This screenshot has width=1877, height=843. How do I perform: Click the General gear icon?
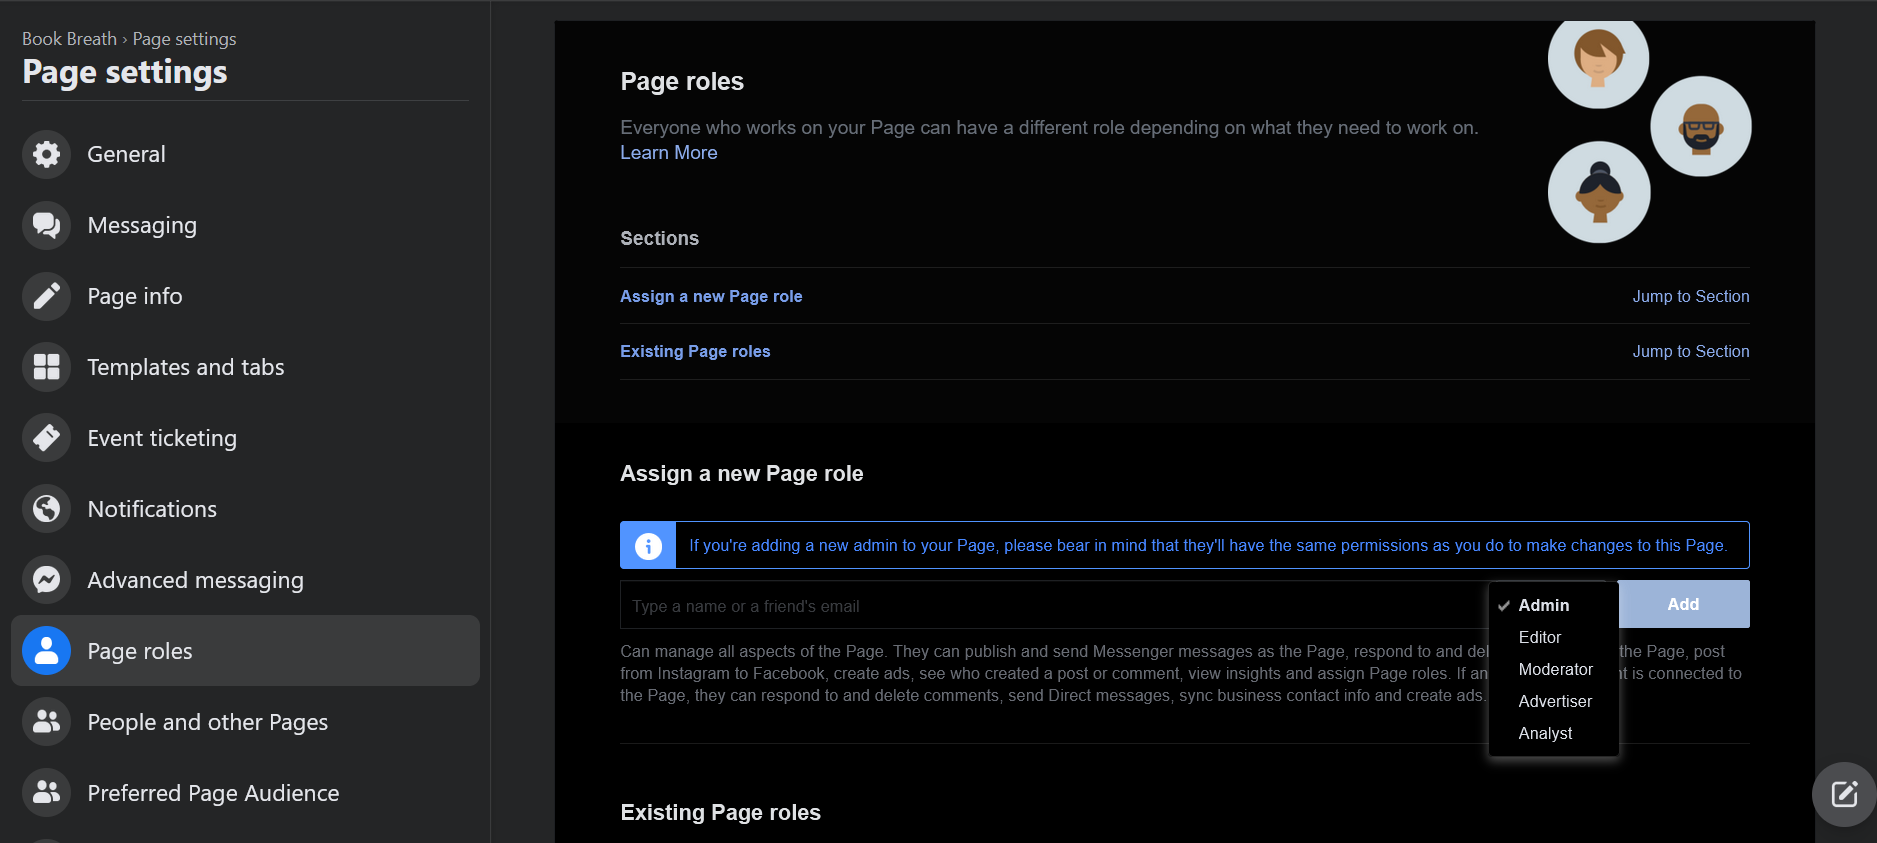46,154
